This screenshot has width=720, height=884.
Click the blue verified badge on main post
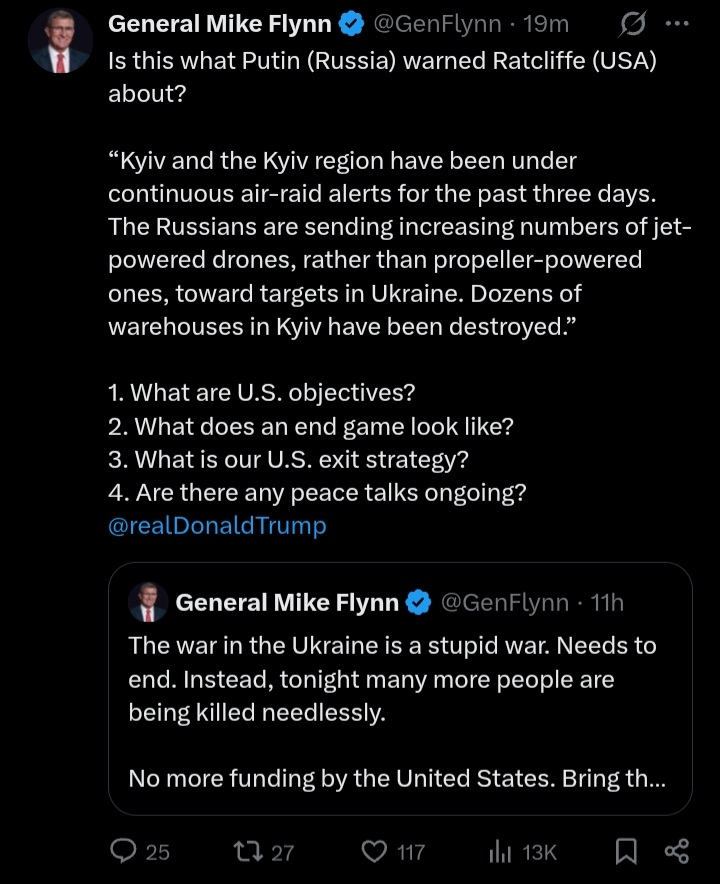351,24
